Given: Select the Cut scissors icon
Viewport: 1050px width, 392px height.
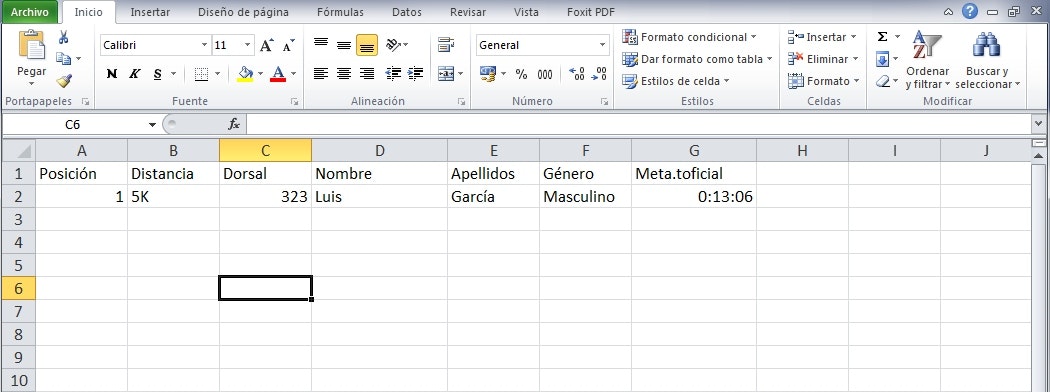Looking at the screenshot, I should 64,37.
